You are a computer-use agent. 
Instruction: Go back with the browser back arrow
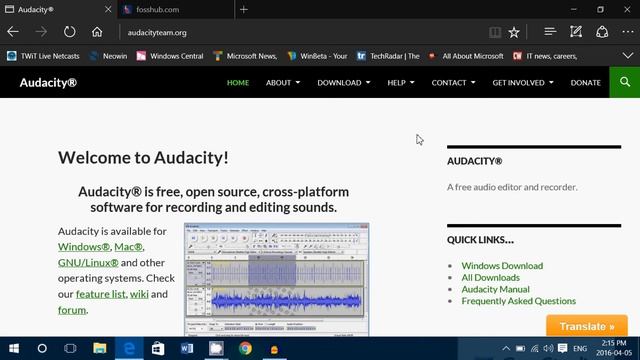[13, 32]
